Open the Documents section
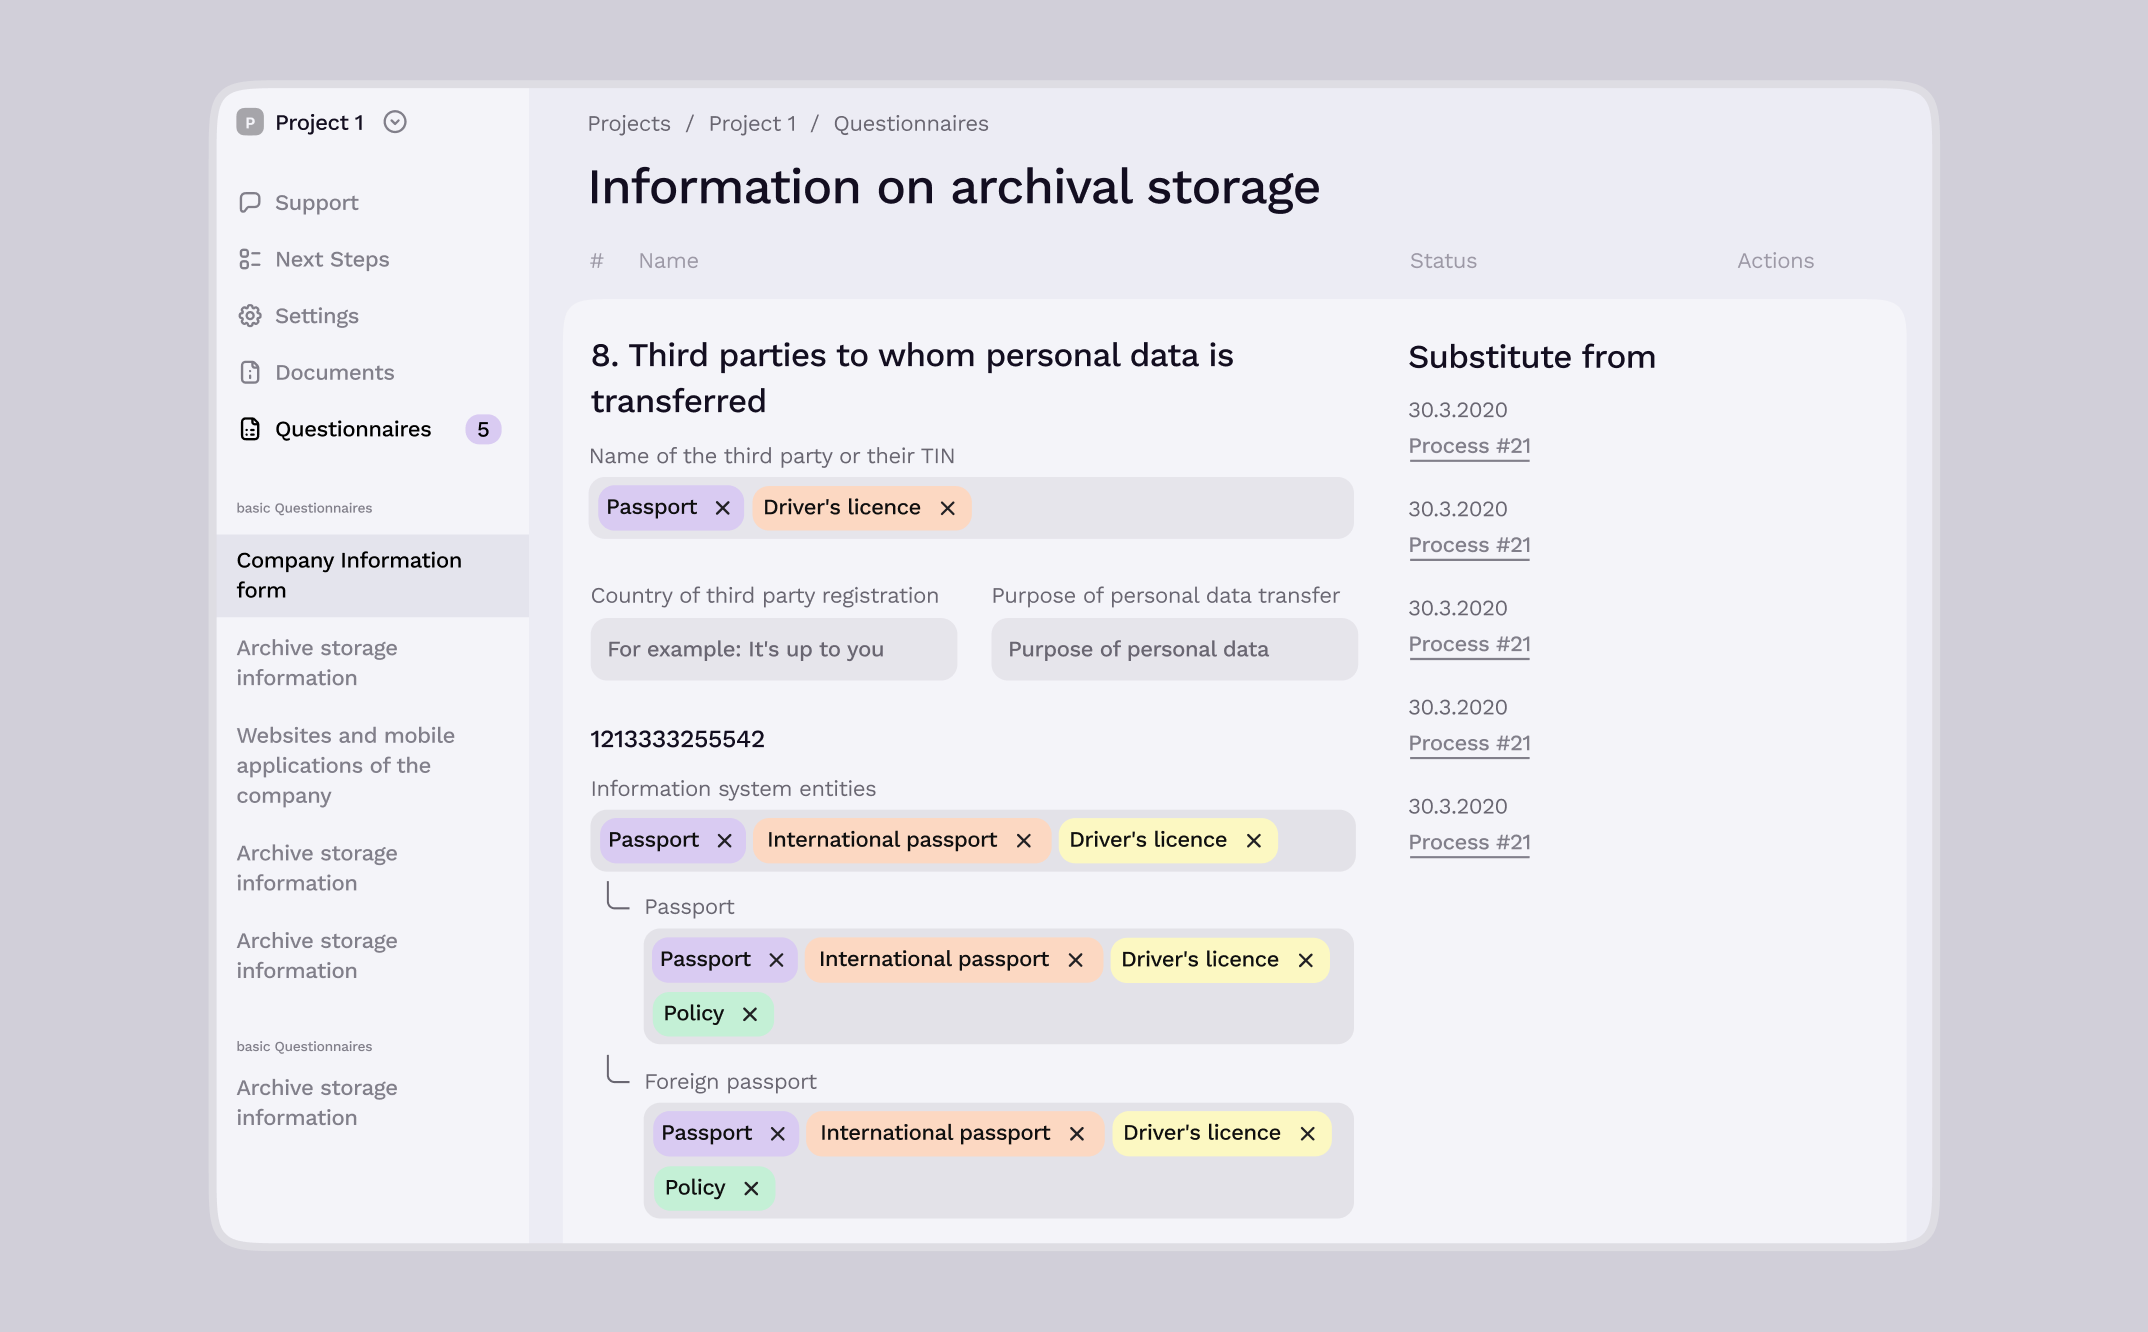2148x1332 pixels. (316, 372)
